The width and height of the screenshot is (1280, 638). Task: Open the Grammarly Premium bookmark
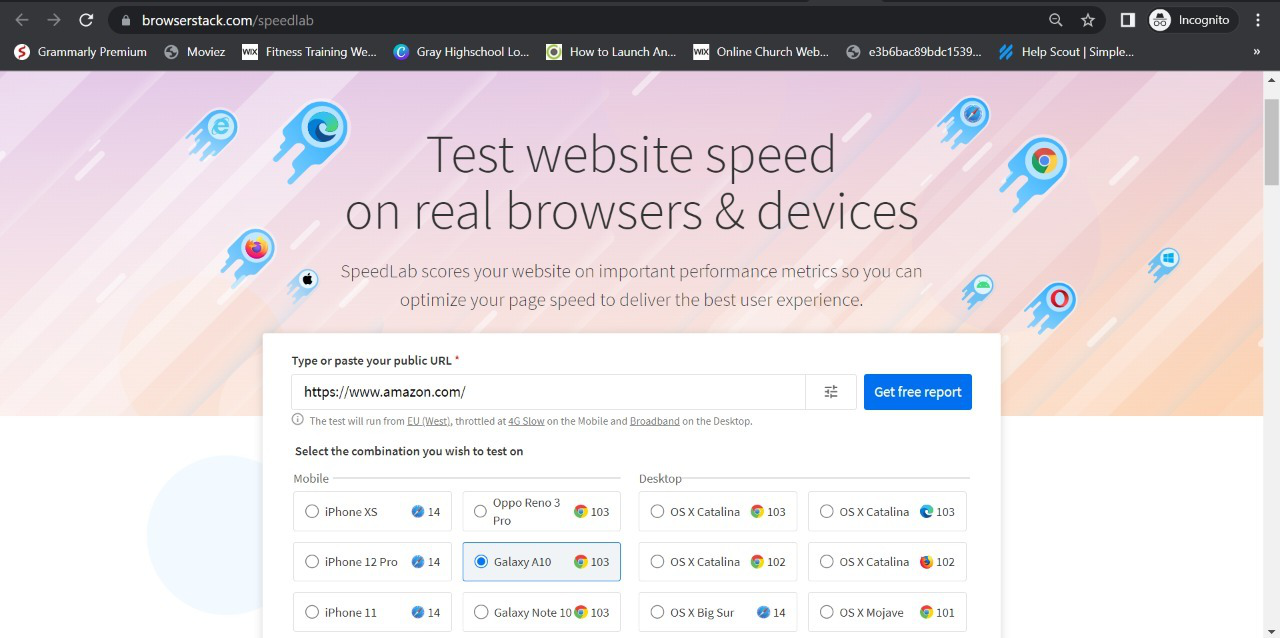pyautogui.click(x=81, y=52)
